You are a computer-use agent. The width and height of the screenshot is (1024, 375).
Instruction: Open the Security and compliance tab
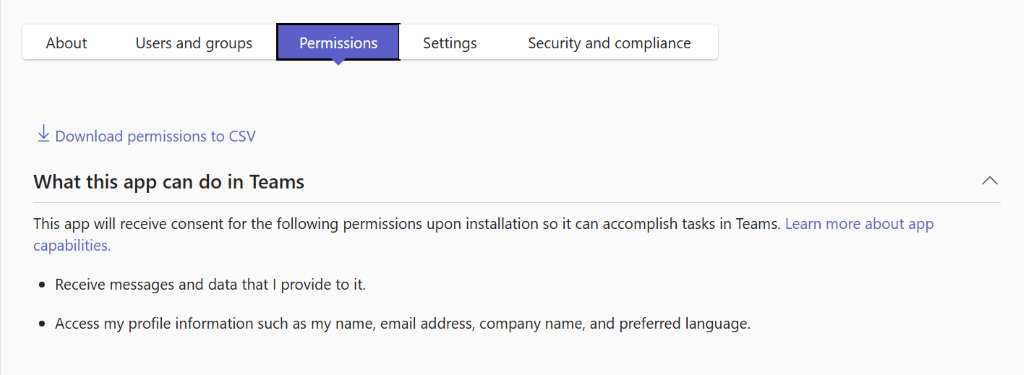609,43
